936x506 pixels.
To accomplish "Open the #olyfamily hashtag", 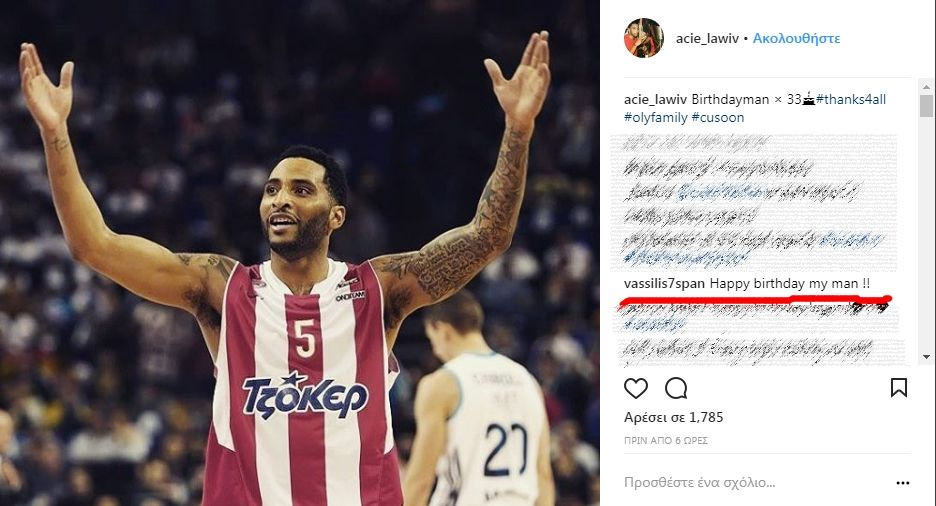I will click(656, 118).
